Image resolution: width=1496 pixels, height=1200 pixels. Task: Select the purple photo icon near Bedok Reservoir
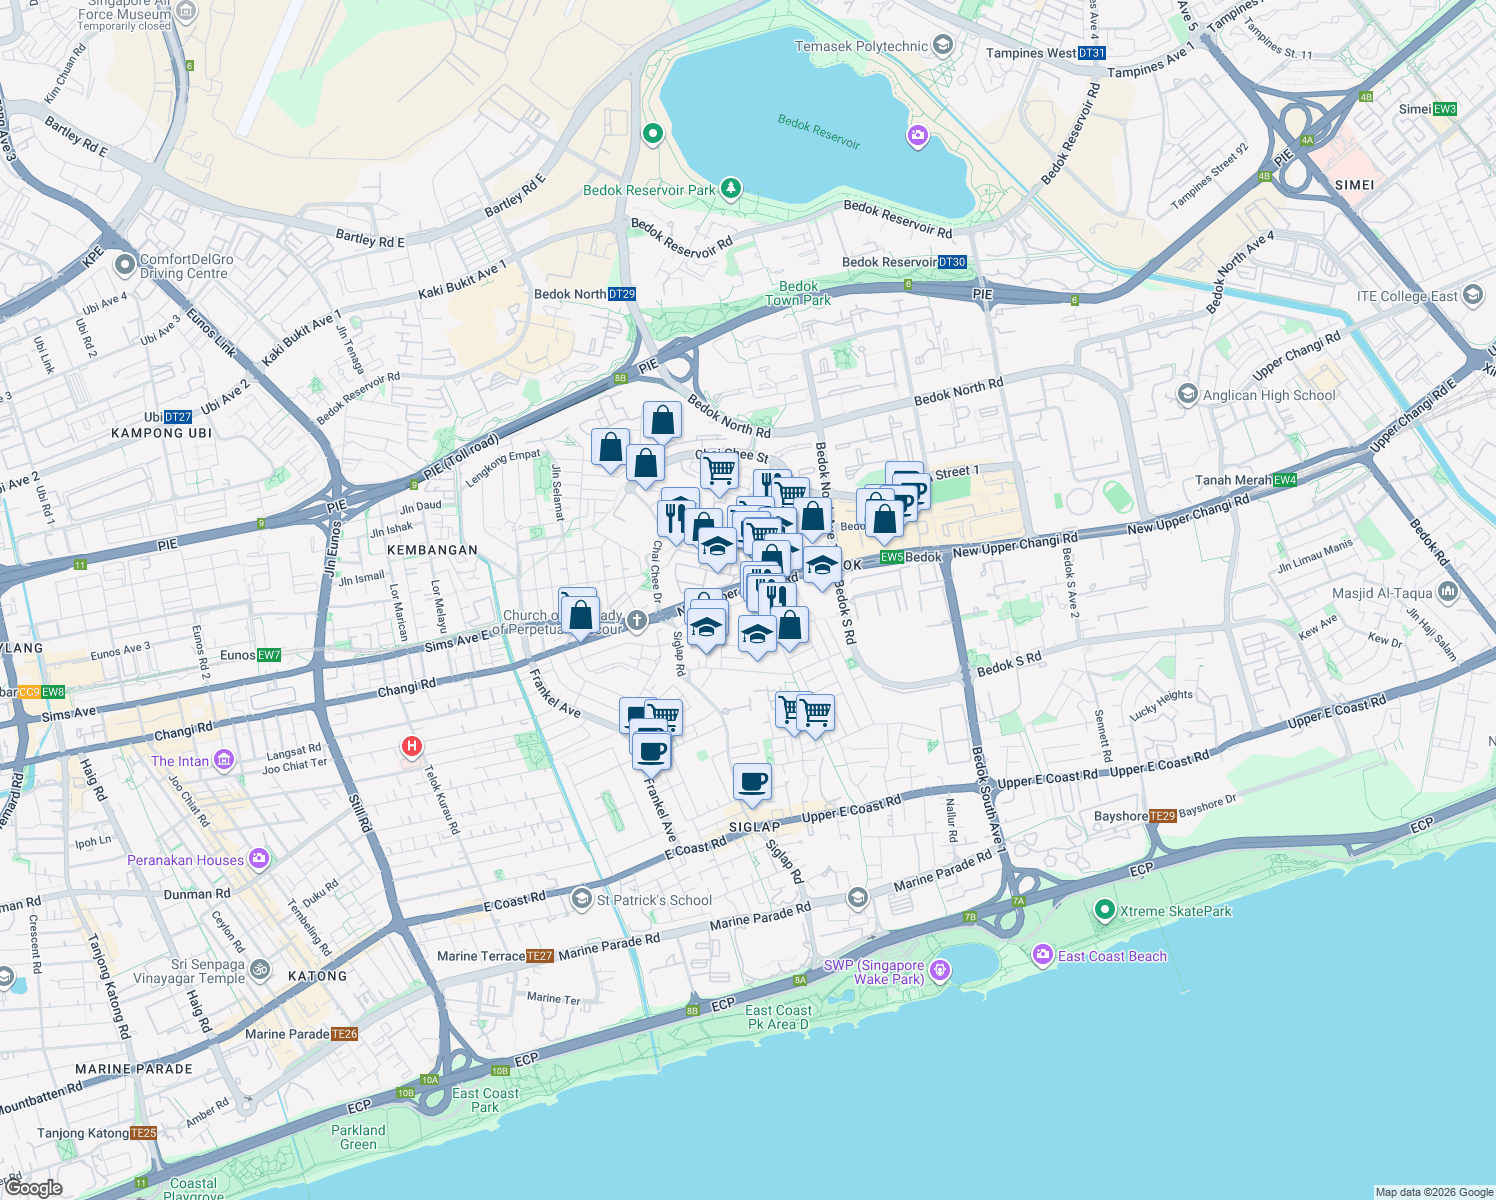pyautogui.click(x=917, y=136)
